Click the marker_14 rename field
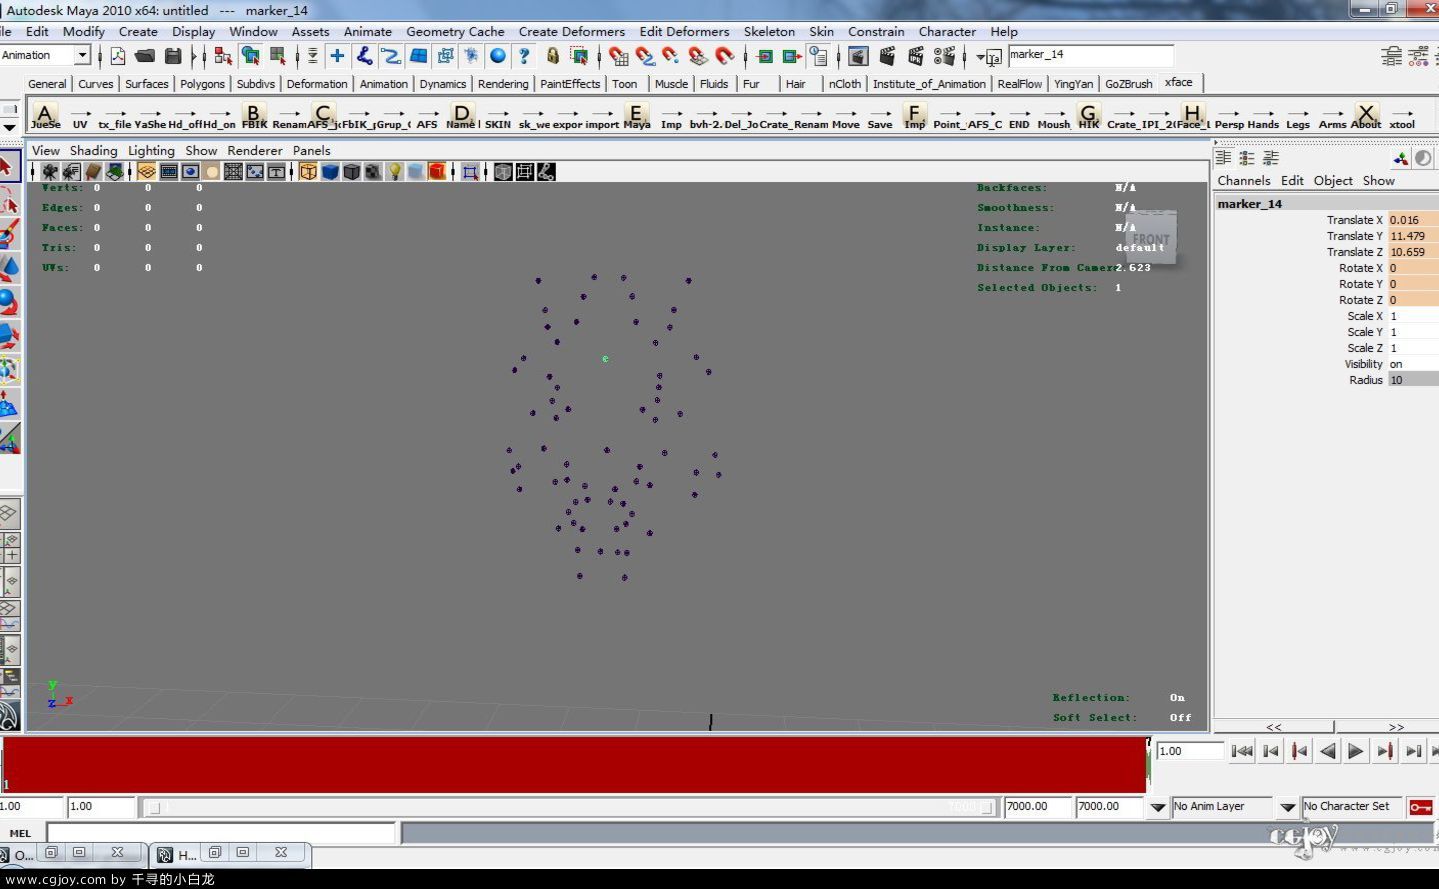 pos(1090,55)
